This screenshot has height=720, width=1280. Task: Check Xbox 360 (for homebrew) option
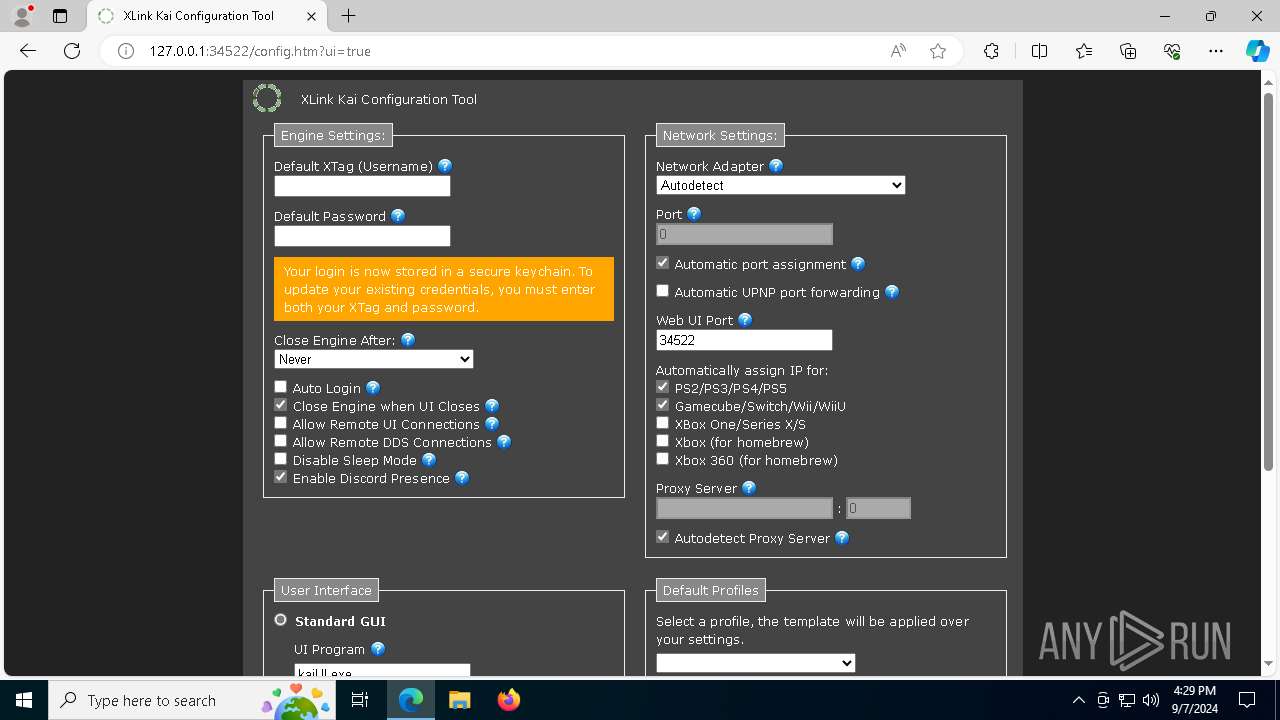[x=663, y=459]
